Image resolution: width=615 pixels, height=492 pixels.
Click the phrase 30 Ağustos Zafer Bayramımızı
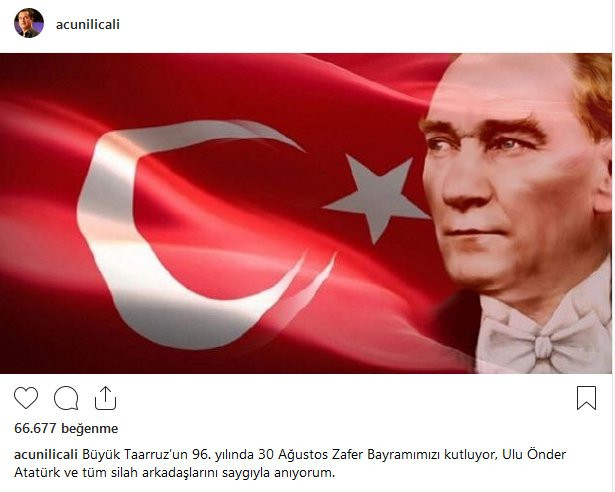(349, 455)
